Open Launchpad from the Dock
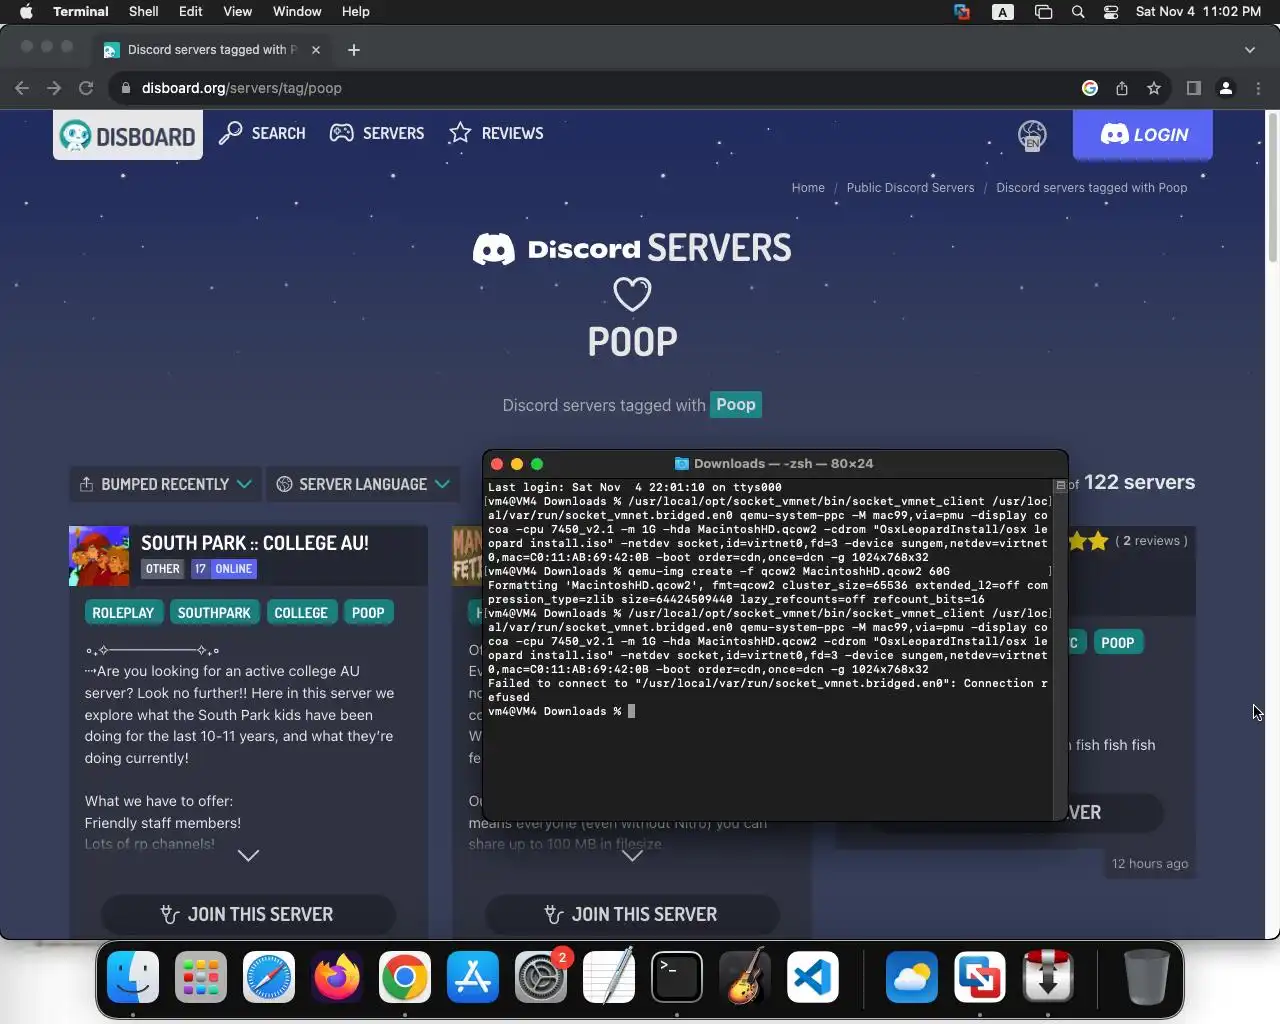This screenshot has height=1024, width=1280. [201, 977]
